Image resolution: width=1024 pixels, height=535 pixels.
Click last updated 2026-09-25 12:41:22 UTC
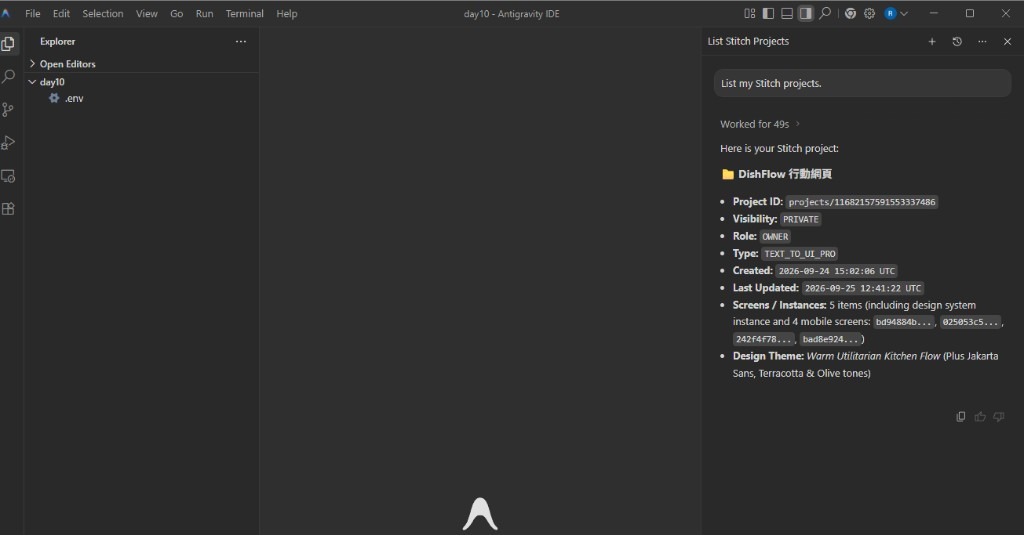[x=863, y=288]
